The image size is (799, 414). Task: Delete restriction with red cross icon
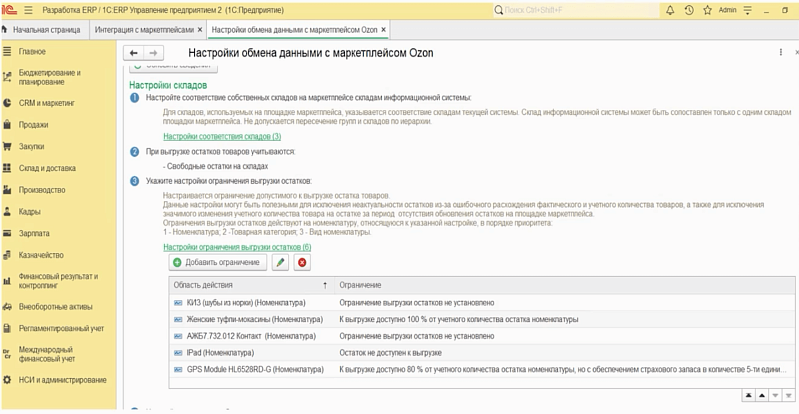point(302,262)
